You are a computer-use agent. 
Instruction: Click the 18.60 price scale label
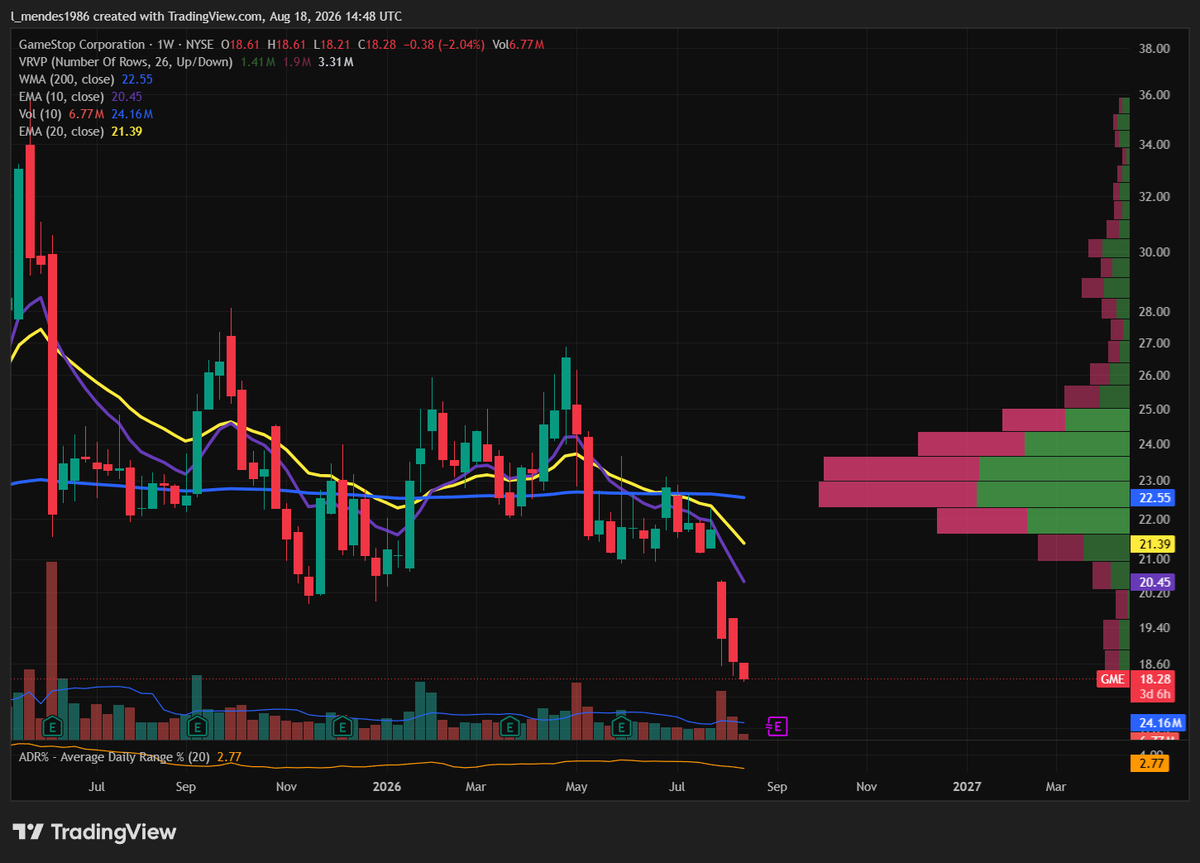(1155, 664)
